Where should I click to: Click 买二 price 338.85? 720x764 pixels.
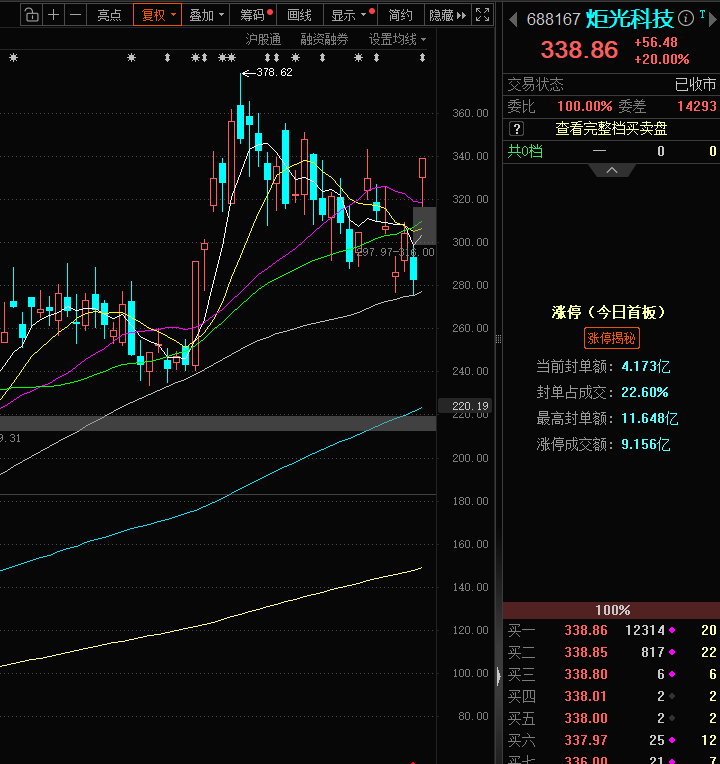(586, 652)
